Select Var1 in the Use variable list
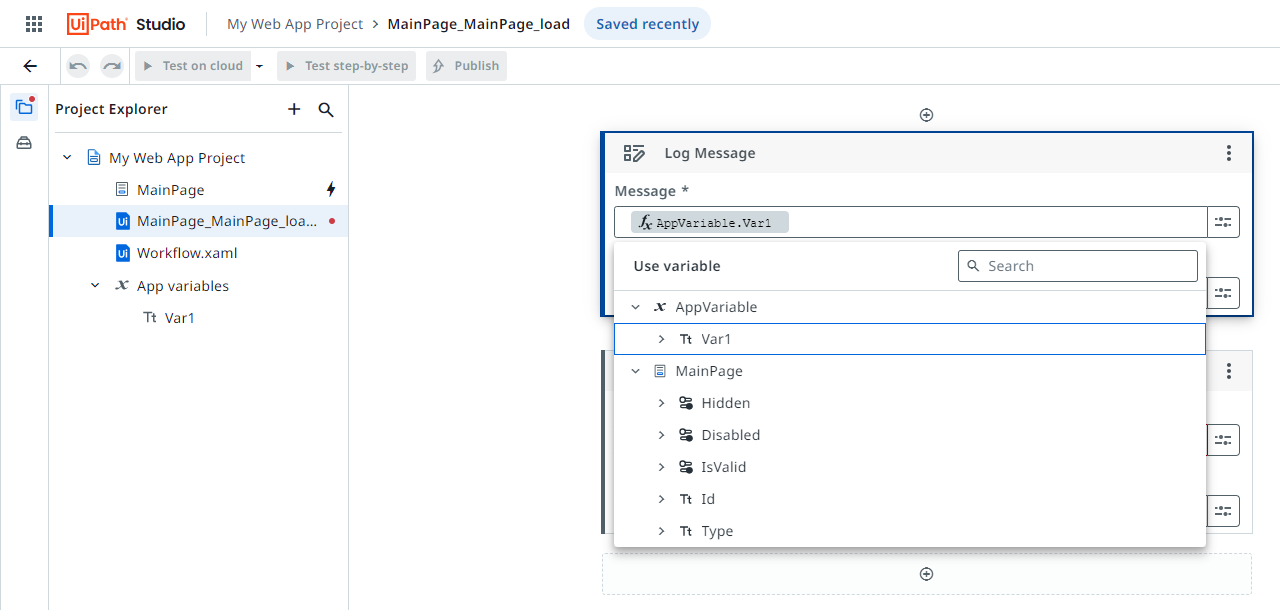This screenshot has width=1280, height=610. pyautogui.click(x=716, y=339)
